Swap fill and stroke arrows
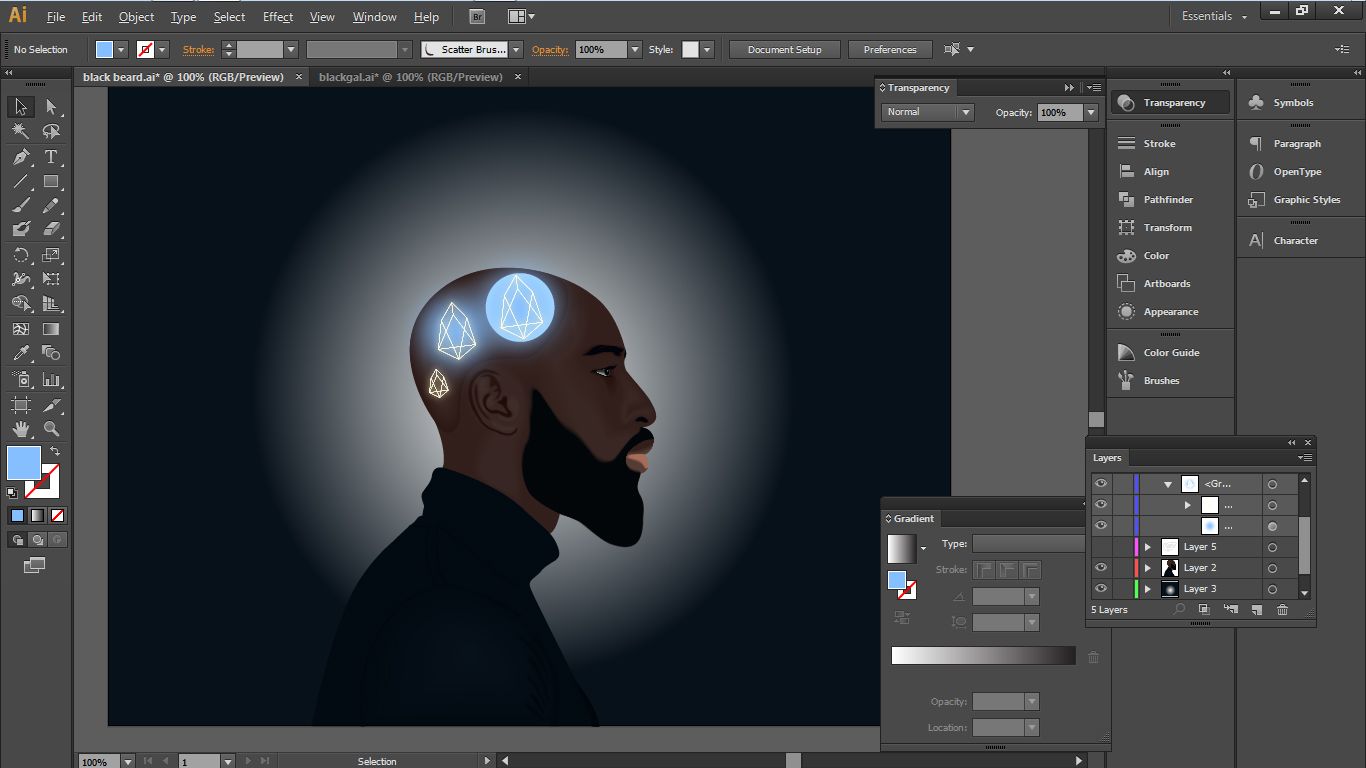 coord(55,452)
